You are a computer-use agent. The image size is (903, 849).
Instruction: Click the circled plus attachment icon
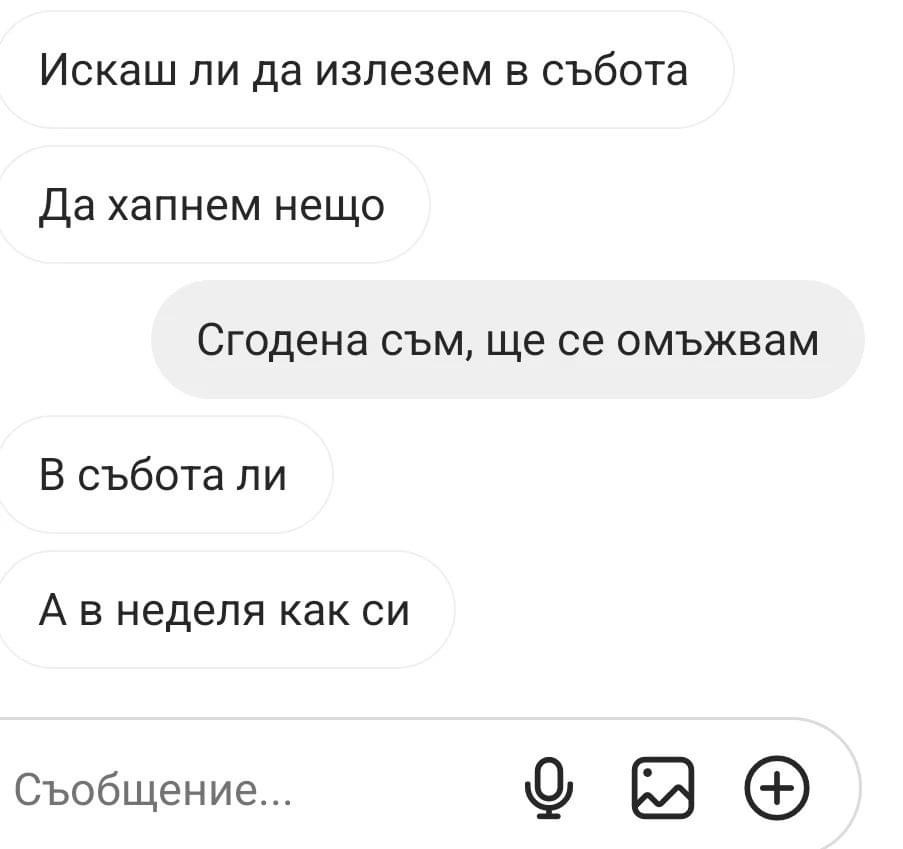[x=777, y=787]
